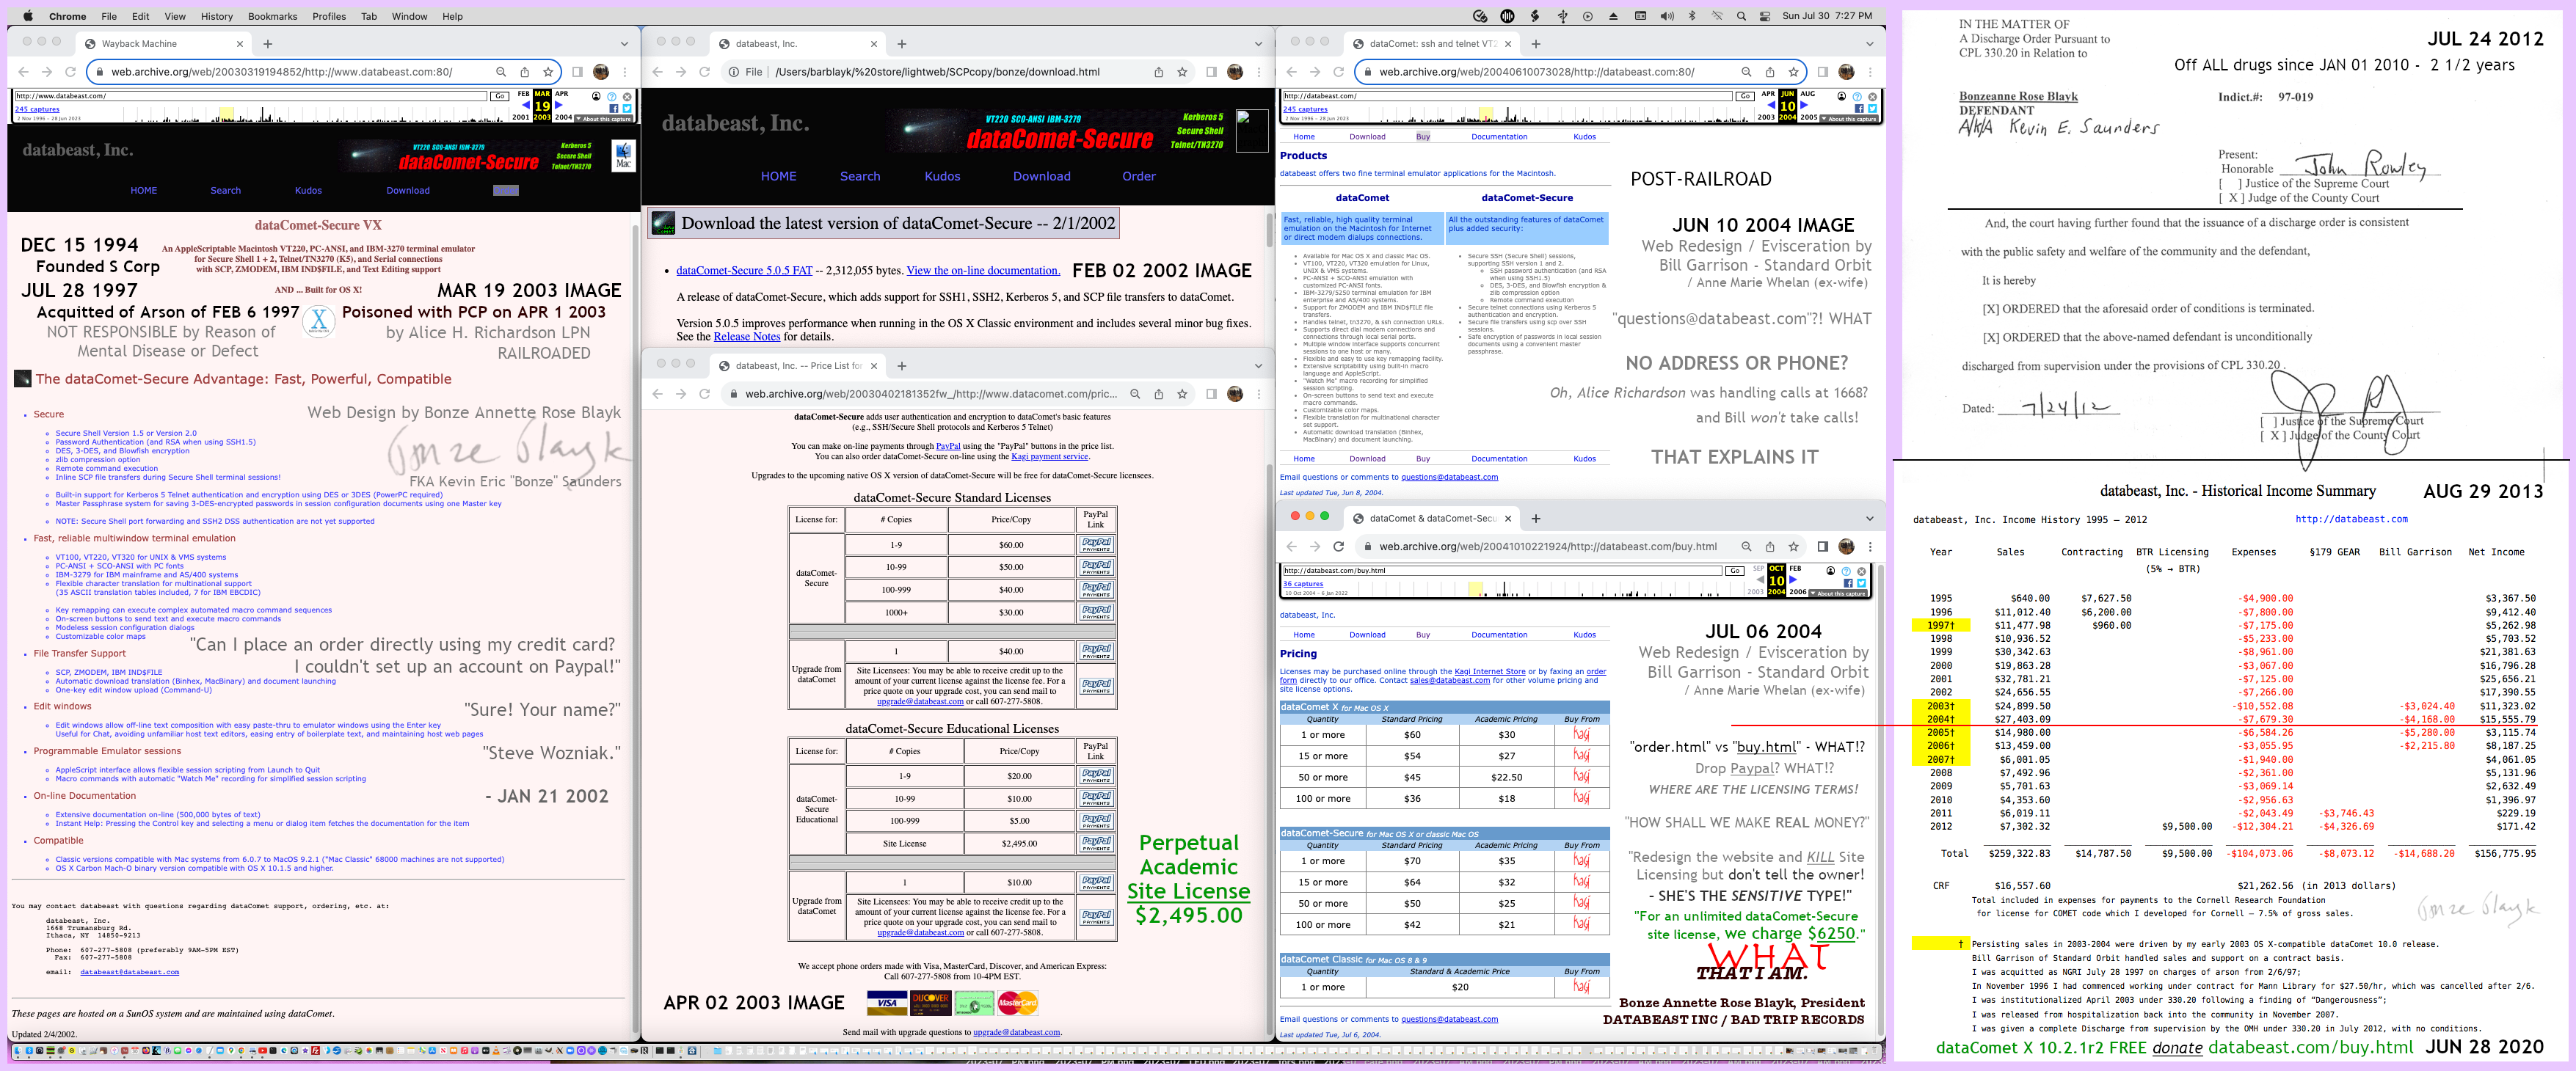2576x1071 pixels.
Task: Open side panel in Wayback Machine window
Action: click(x=577, y=72)
